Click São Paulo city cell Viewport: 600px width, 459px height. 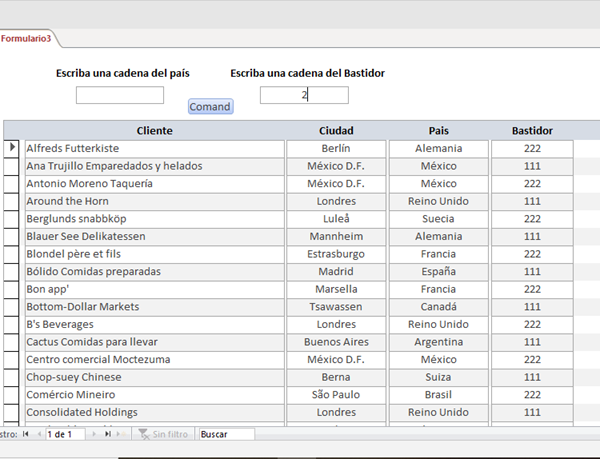click(336, 394)
